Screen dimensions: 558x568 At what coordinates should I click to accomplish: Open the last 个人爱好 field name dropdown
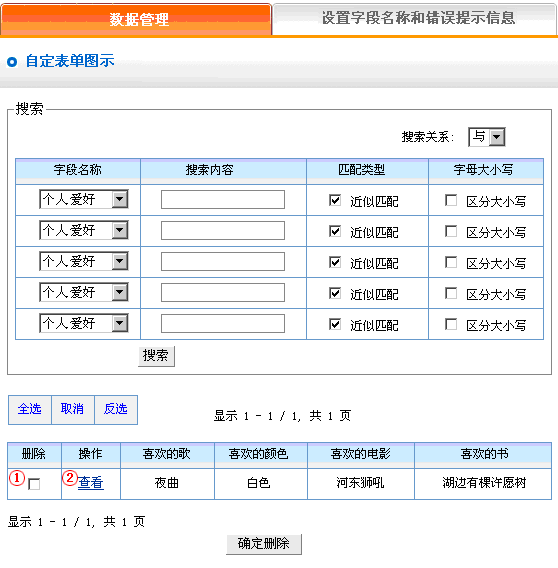coord(84,323)
